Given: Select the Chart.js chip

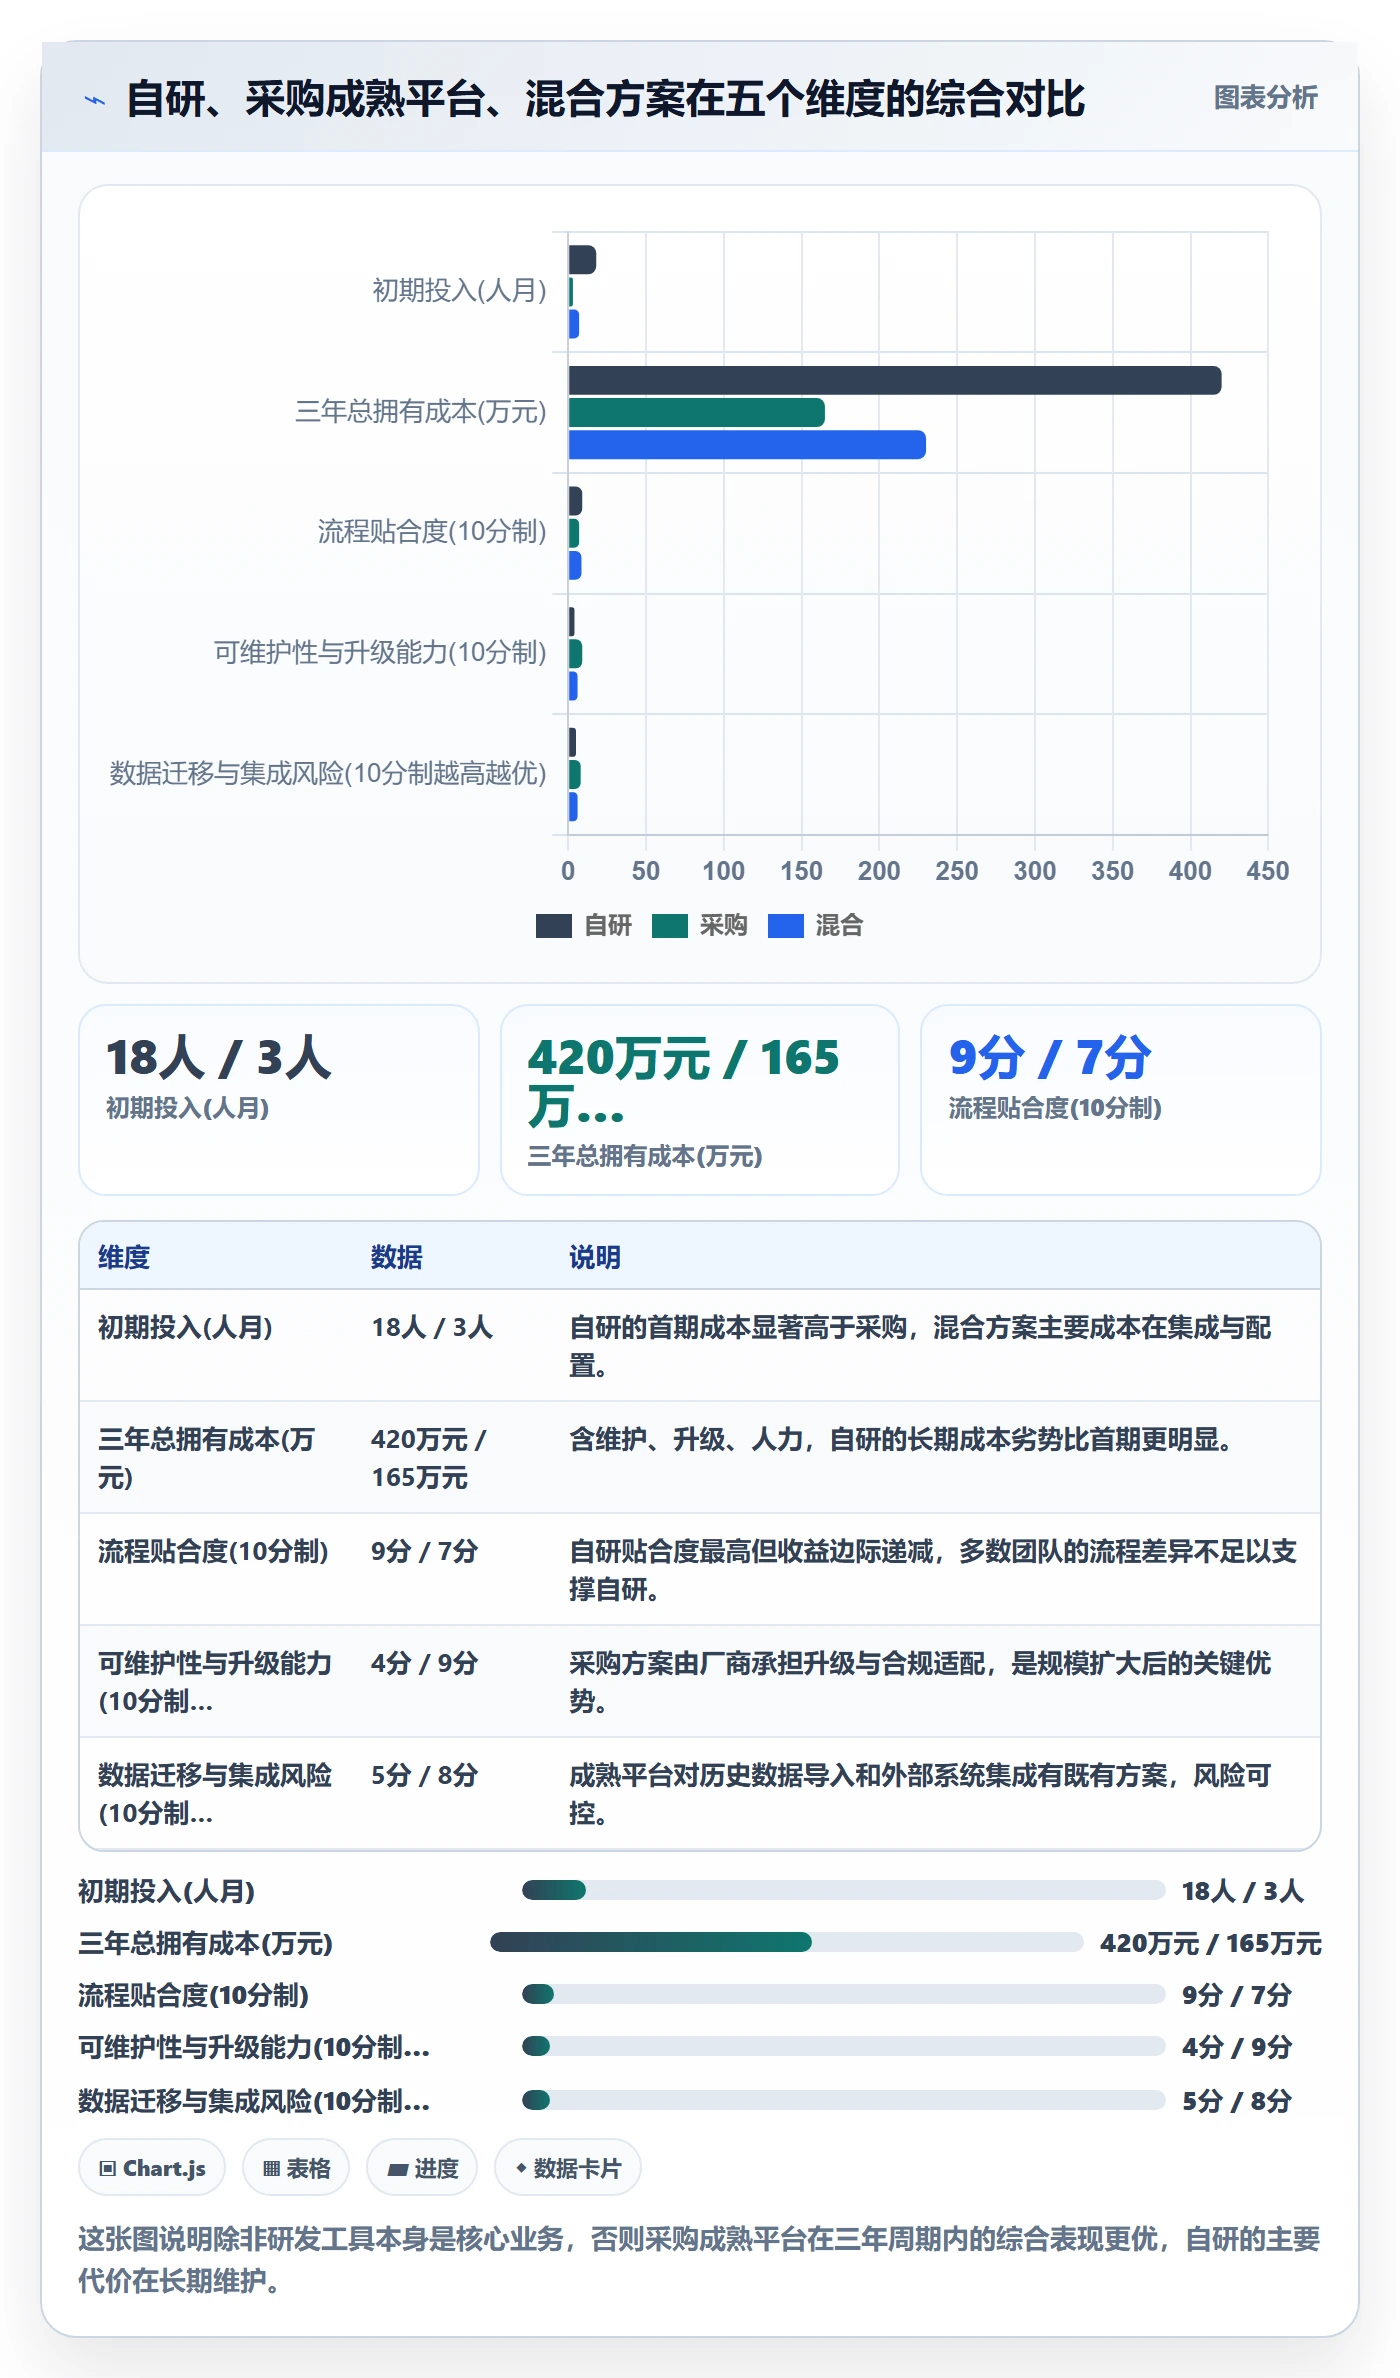Looking at the screenshot, I should pos(152,2168).
